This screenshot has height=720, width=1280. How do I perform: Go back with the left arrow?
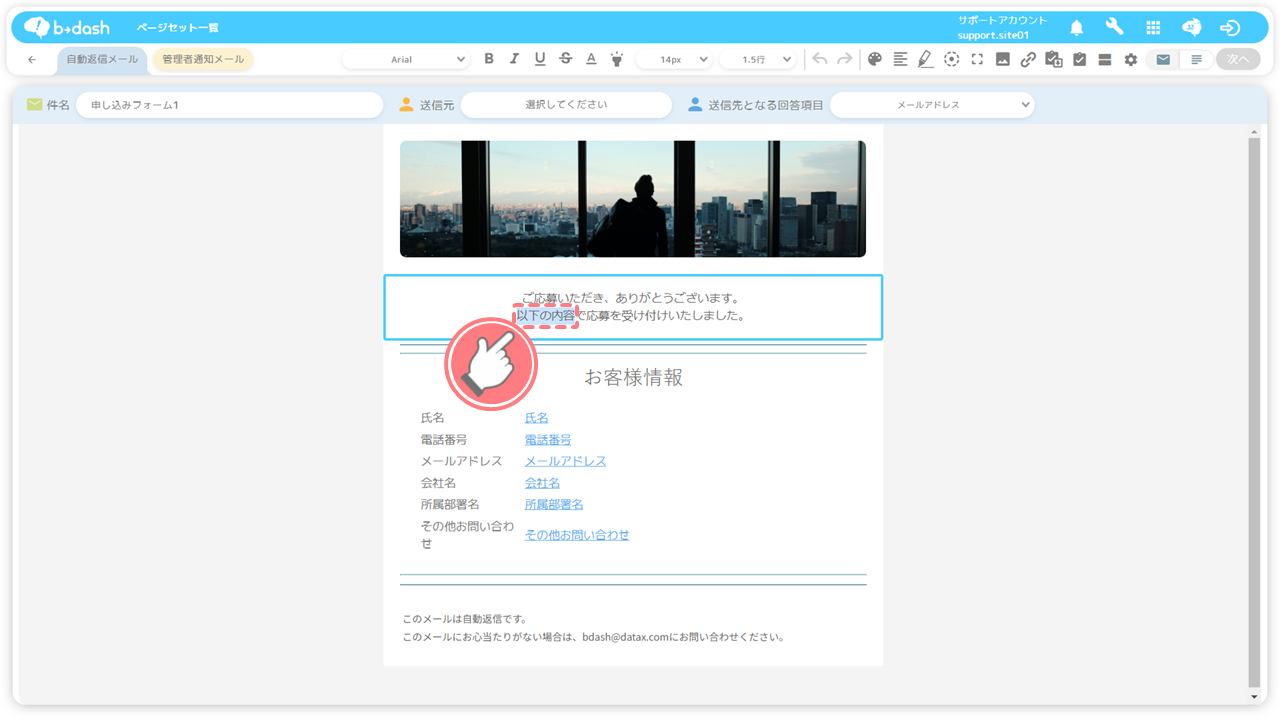(32, 60)
